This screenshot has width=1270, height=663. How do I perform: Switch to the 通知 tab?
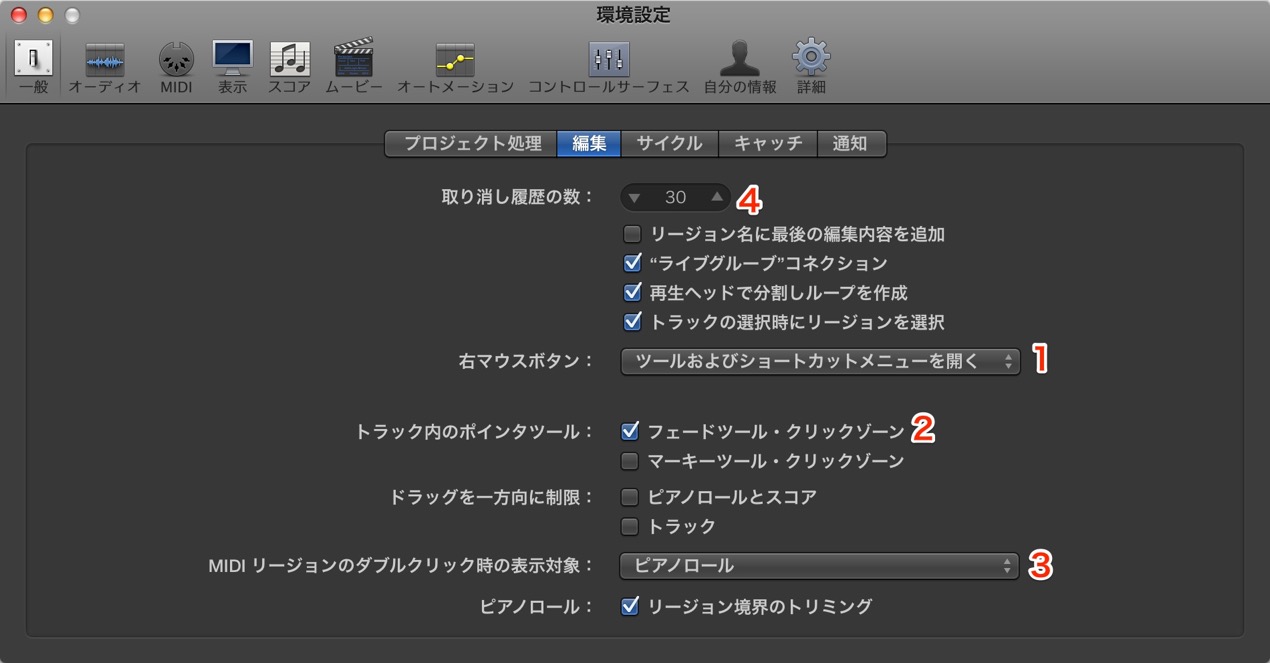pyautogui.click(x=851, y=143)
